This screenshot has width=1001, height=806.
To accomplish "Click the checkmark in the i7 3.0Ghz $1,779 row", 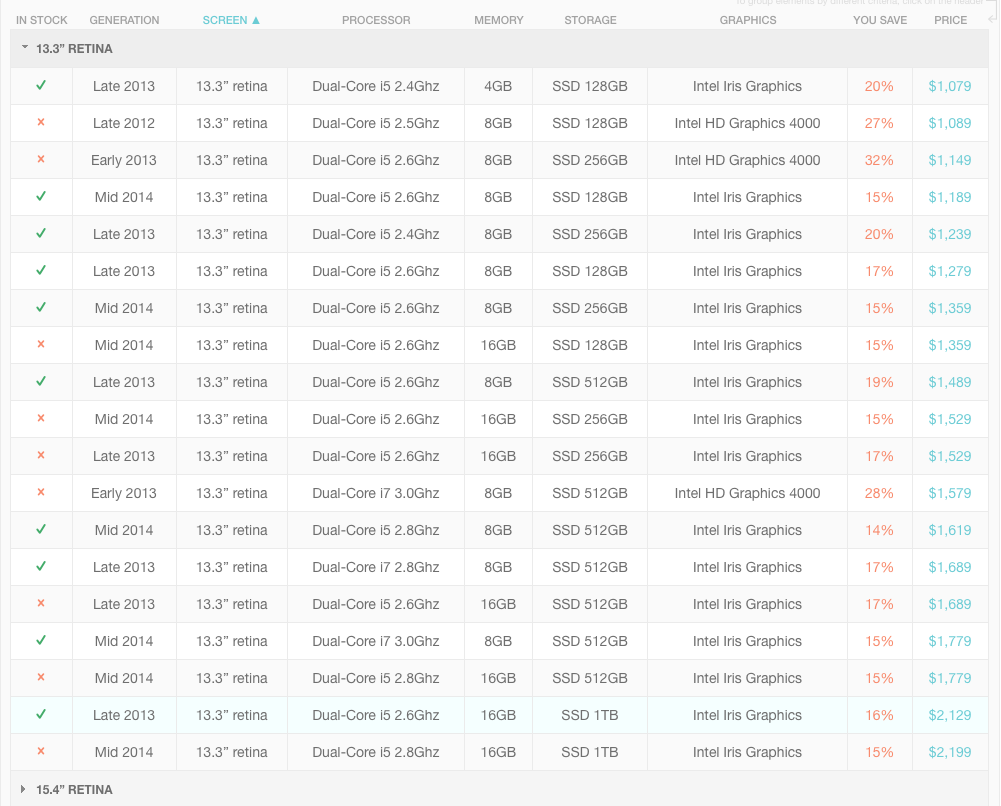I will tap(41, 641).
